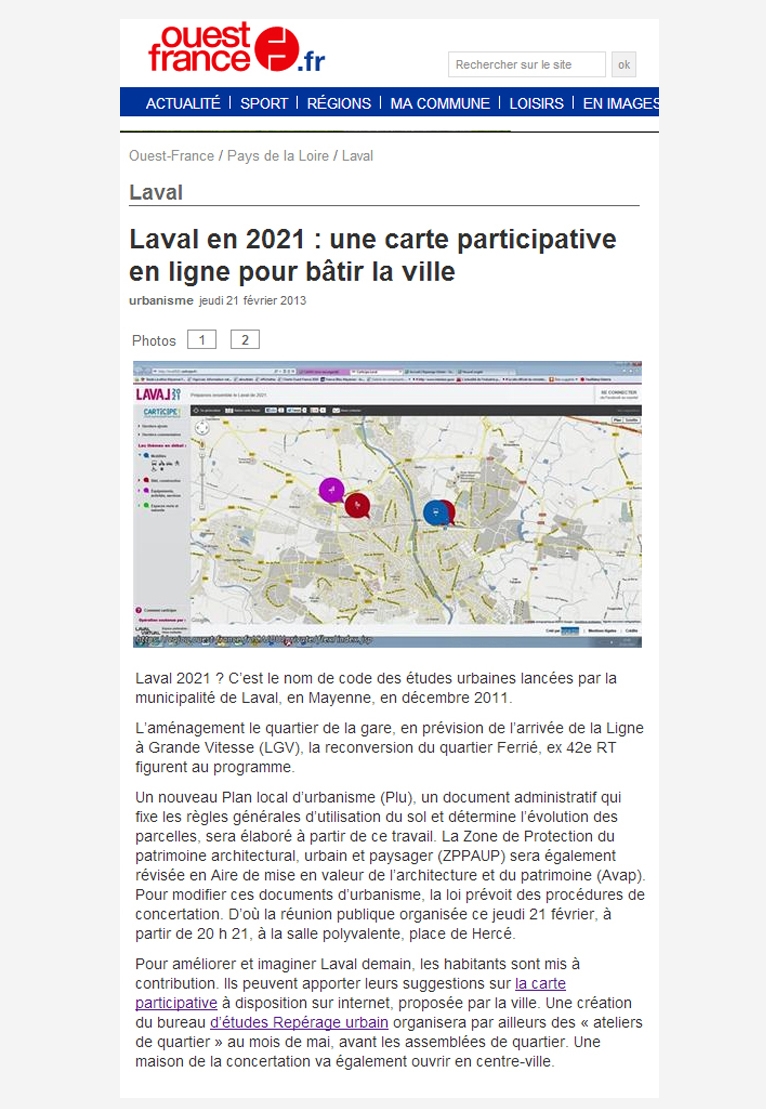Focus the "Rechercher sur le site" search field
766x1109 pixels.
tap(527, 65)
